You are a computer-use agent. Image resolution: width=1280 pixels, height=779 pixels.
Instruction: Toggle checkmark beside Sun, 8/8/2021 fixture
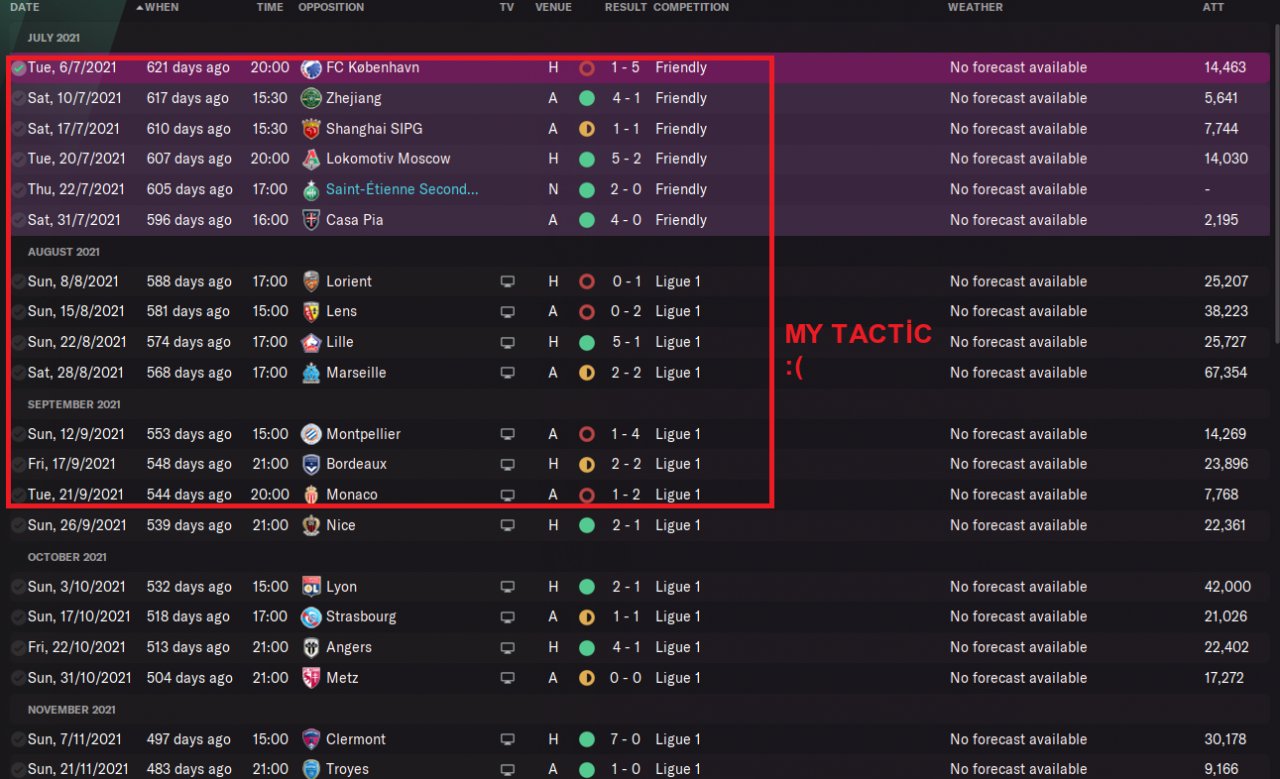tap(18, 282)
